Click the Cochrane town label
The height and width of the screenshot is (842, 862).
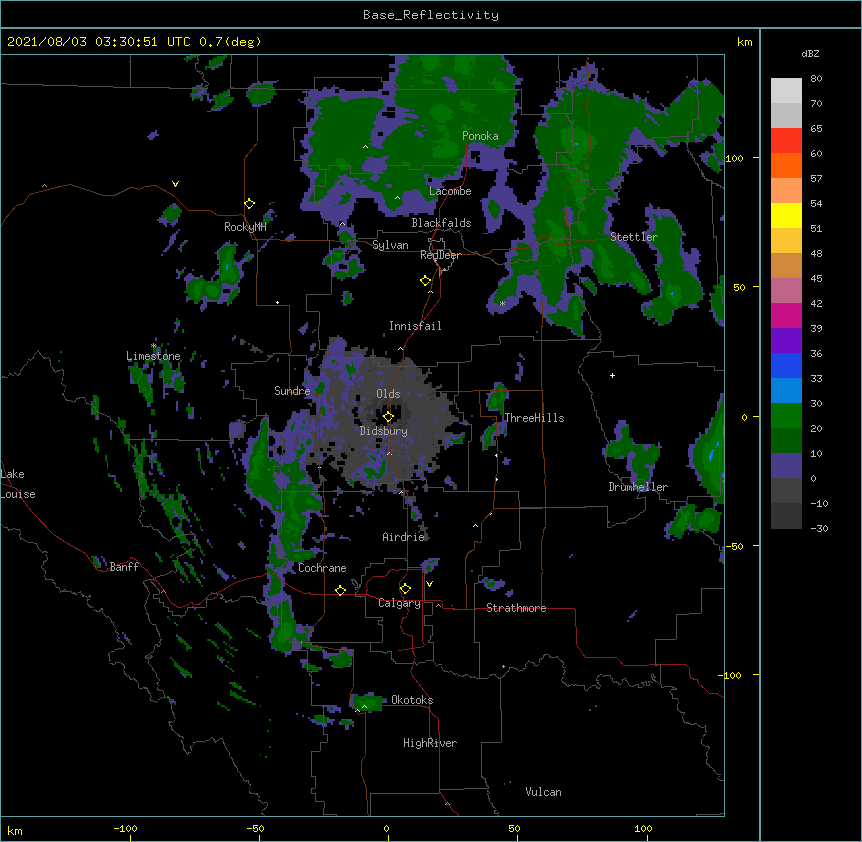tap(322, 568)
